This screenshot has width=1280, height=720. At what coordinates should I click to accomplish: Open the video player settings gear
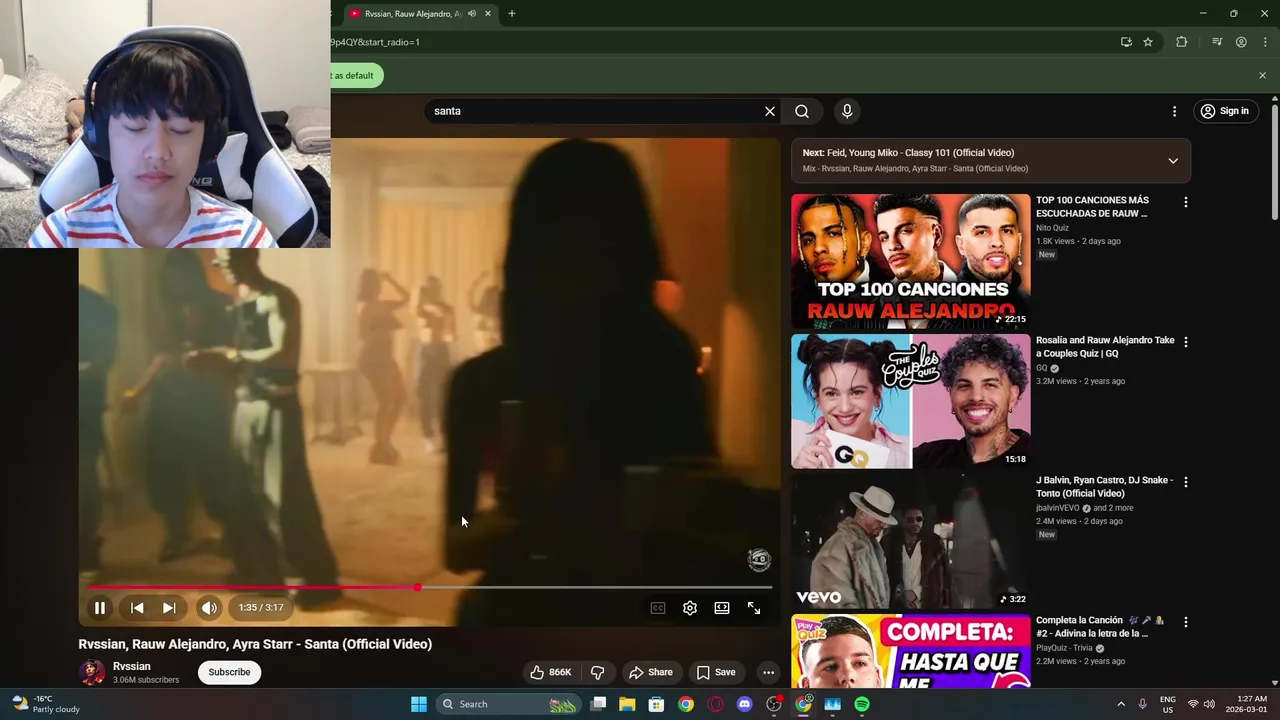[690, 608]
